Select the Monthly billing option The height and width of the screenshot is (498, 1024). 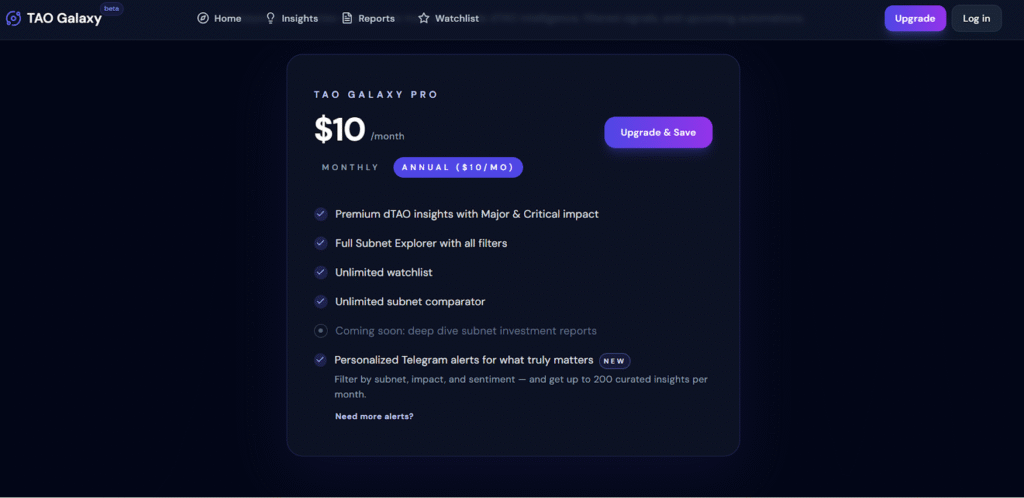click(350, 167)
